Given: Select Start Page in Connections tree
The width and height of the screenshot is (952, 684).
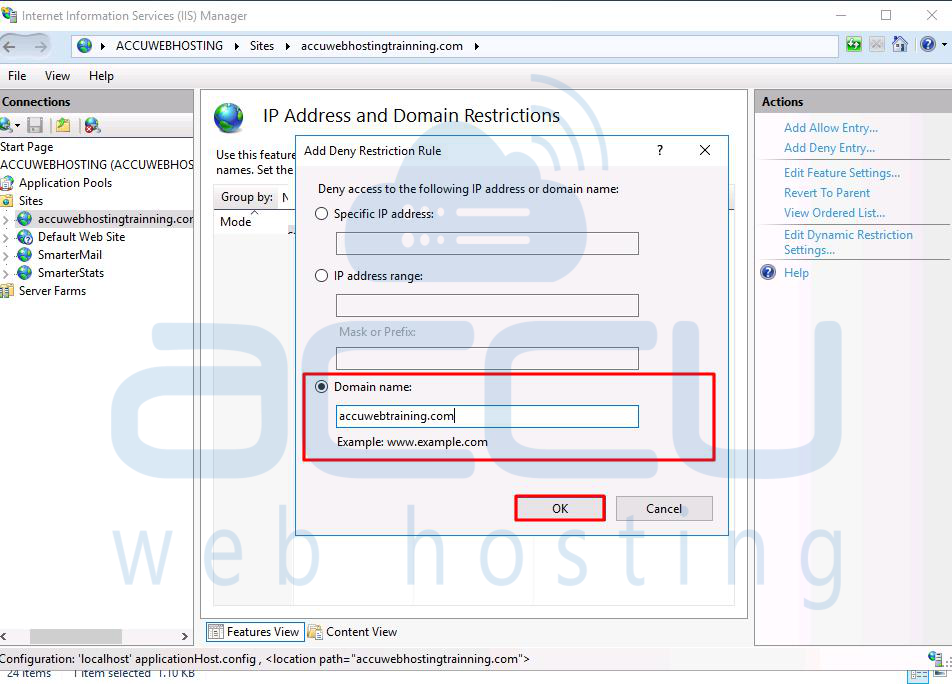Looking at the screenshot, I should pos(27,147).
